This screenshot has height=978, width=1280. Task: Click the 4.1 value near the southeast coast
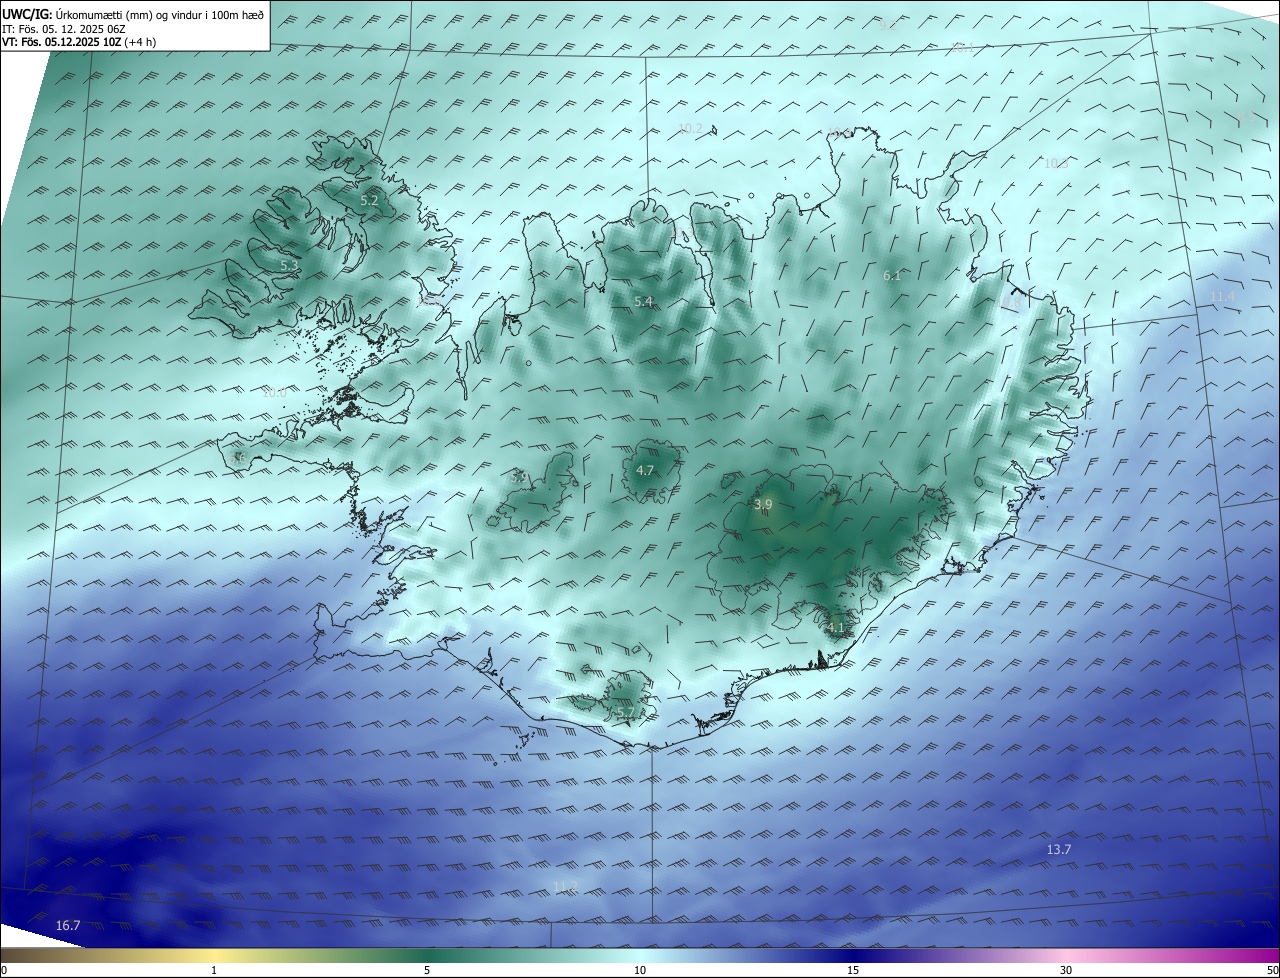836,628
